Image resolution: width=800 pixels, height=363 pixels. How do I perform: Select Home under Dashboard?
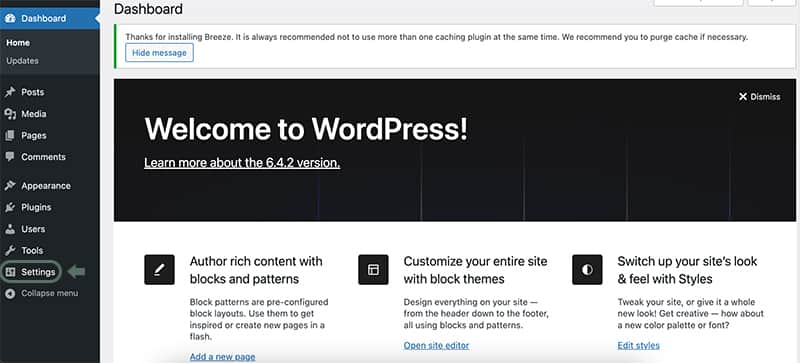click(18, 43)
